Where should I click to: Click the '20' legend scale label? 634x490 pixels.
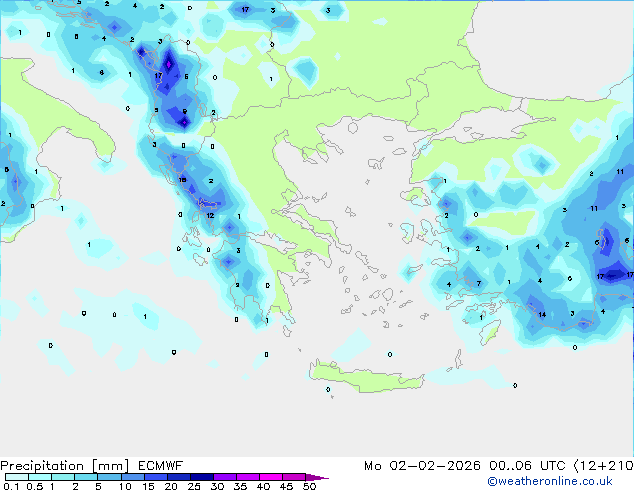[171, 486]
